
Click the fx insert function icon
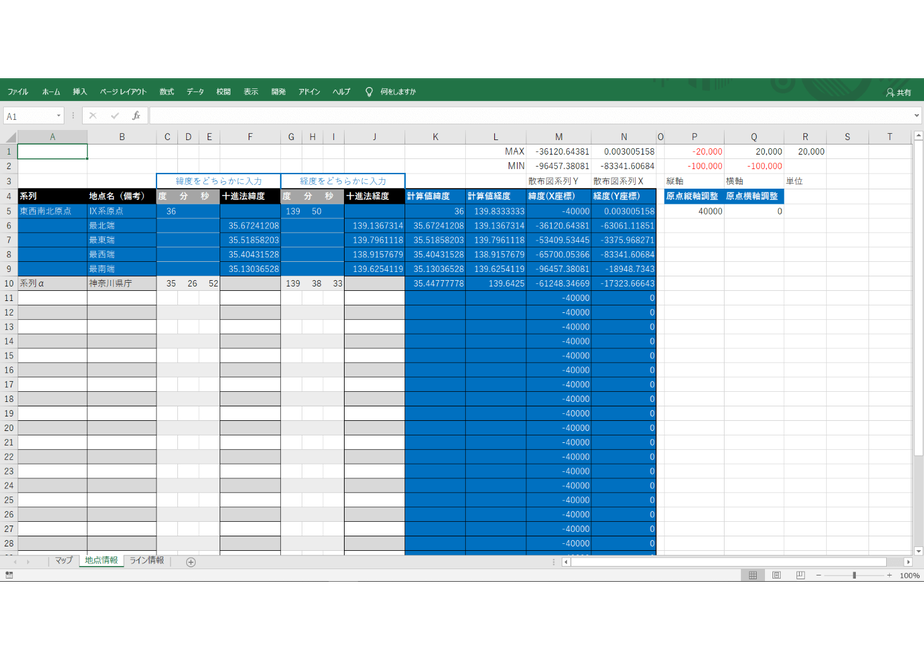[136, 116]
